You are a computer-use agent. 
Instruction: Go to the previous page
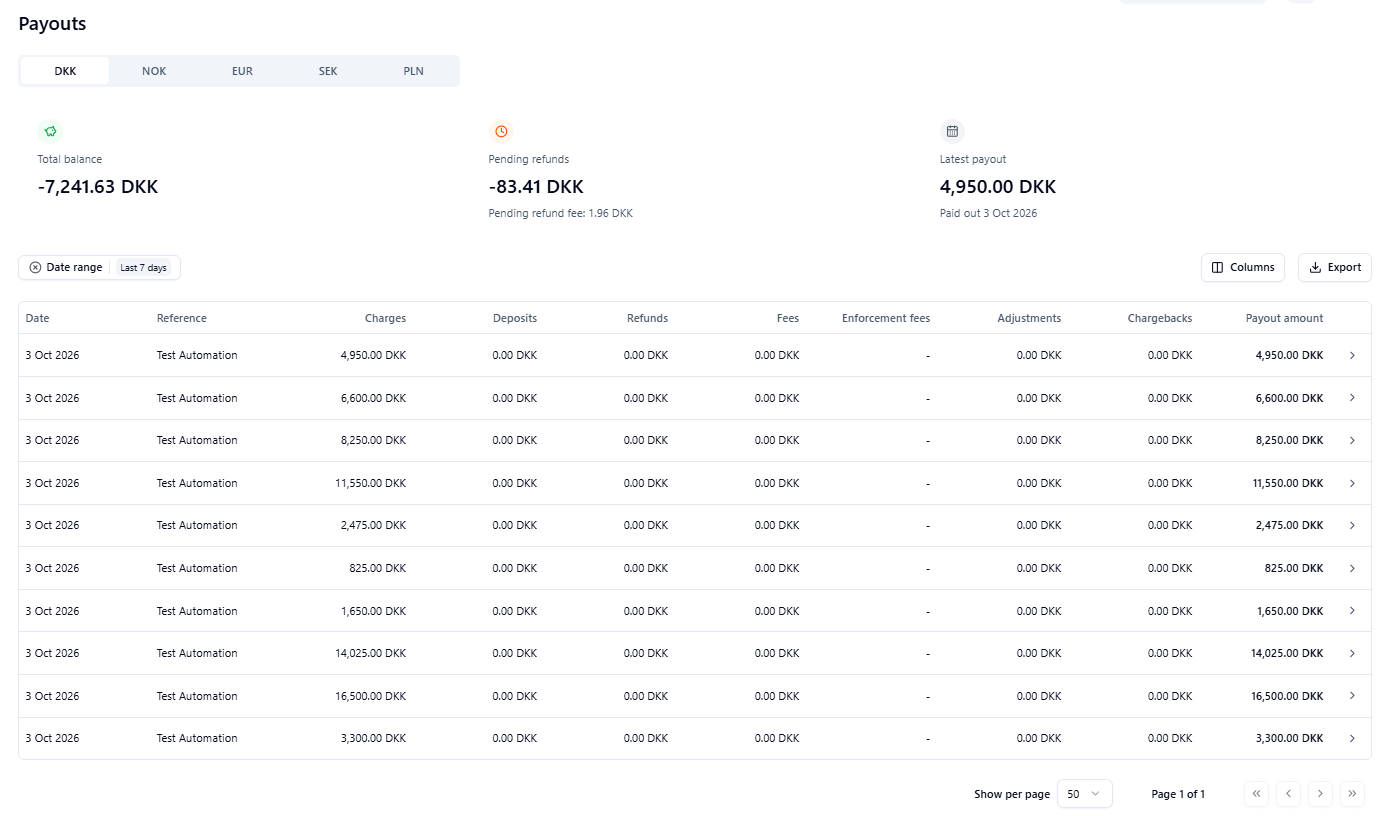coord(1289,794)
